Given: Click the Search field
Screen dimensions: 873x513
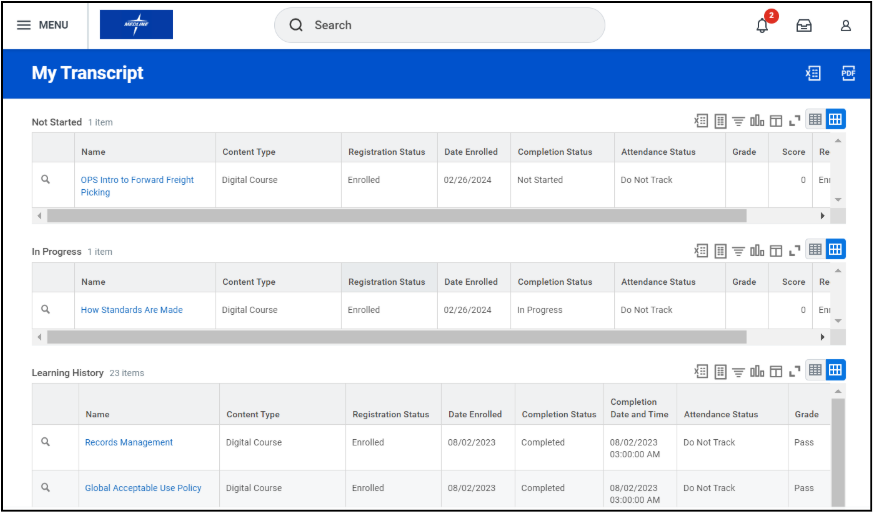Looking at the screenshot, I should pos(440,25).
